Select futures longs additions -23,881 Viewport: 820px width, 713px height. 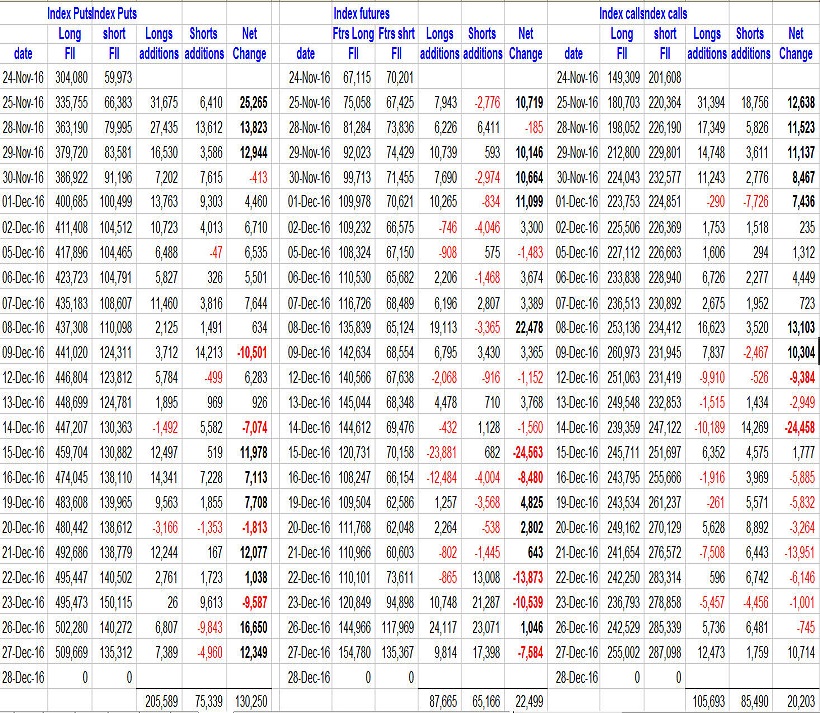(x=442, y=452)
